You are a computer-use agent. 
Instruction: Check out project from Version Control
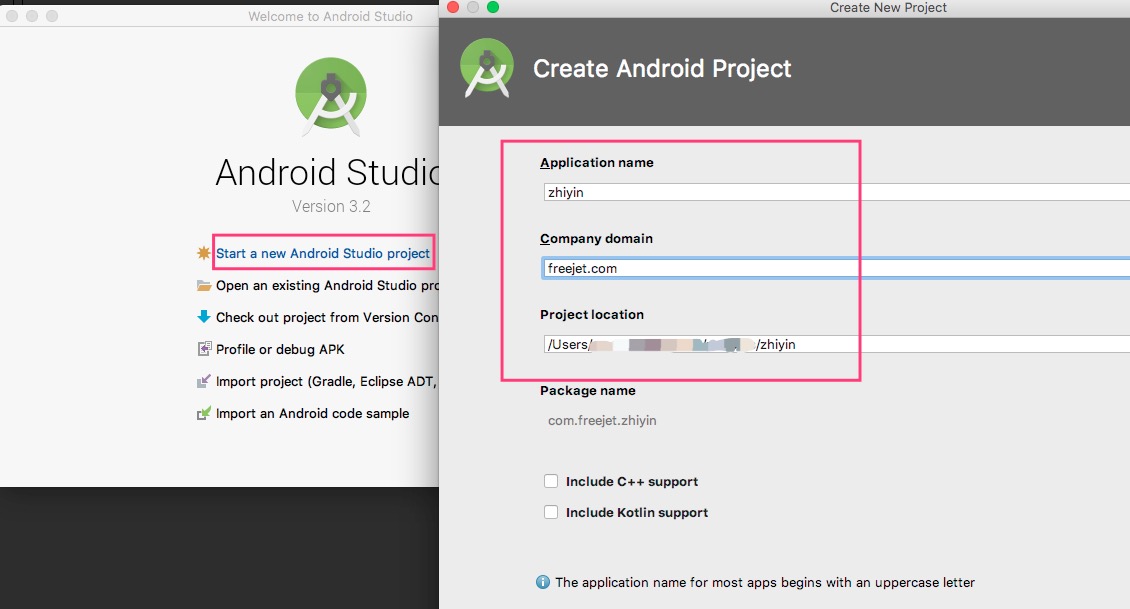pos(327,317)
